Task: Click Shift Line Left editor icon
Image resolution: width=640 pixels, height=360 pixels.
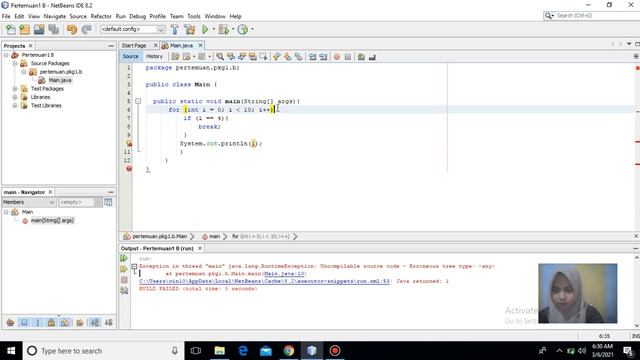Action: (313, 57)
